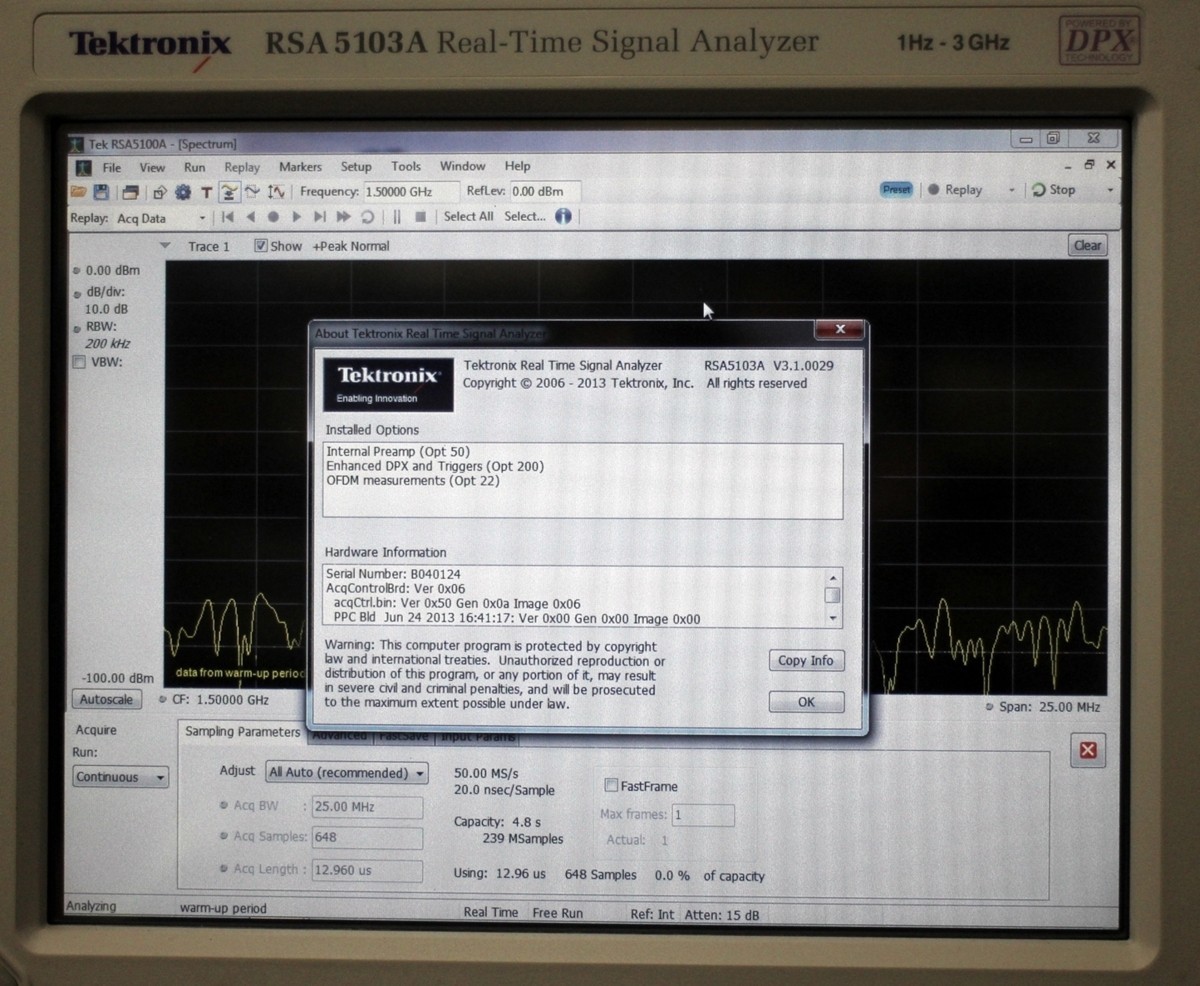This screenshot has height=986, width=1200.
Task: Click hardware info scrollbar up arrow
Action: pos(832,577)
